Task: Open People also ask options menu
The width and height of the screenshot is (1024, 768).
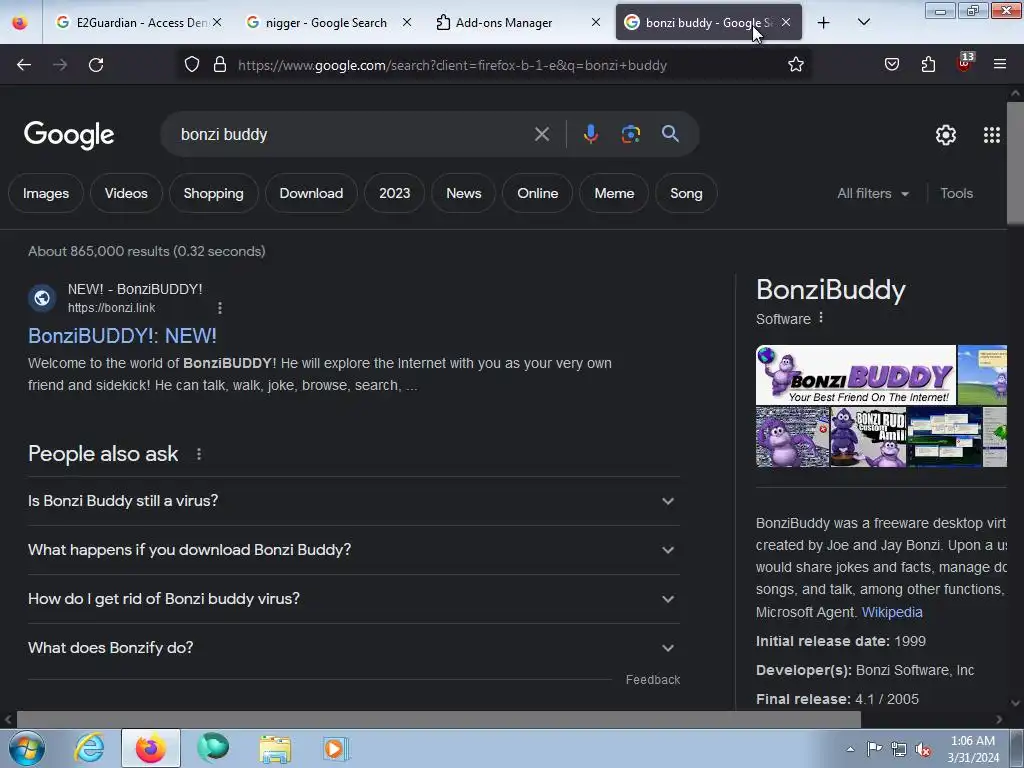Action: [199, 454]
